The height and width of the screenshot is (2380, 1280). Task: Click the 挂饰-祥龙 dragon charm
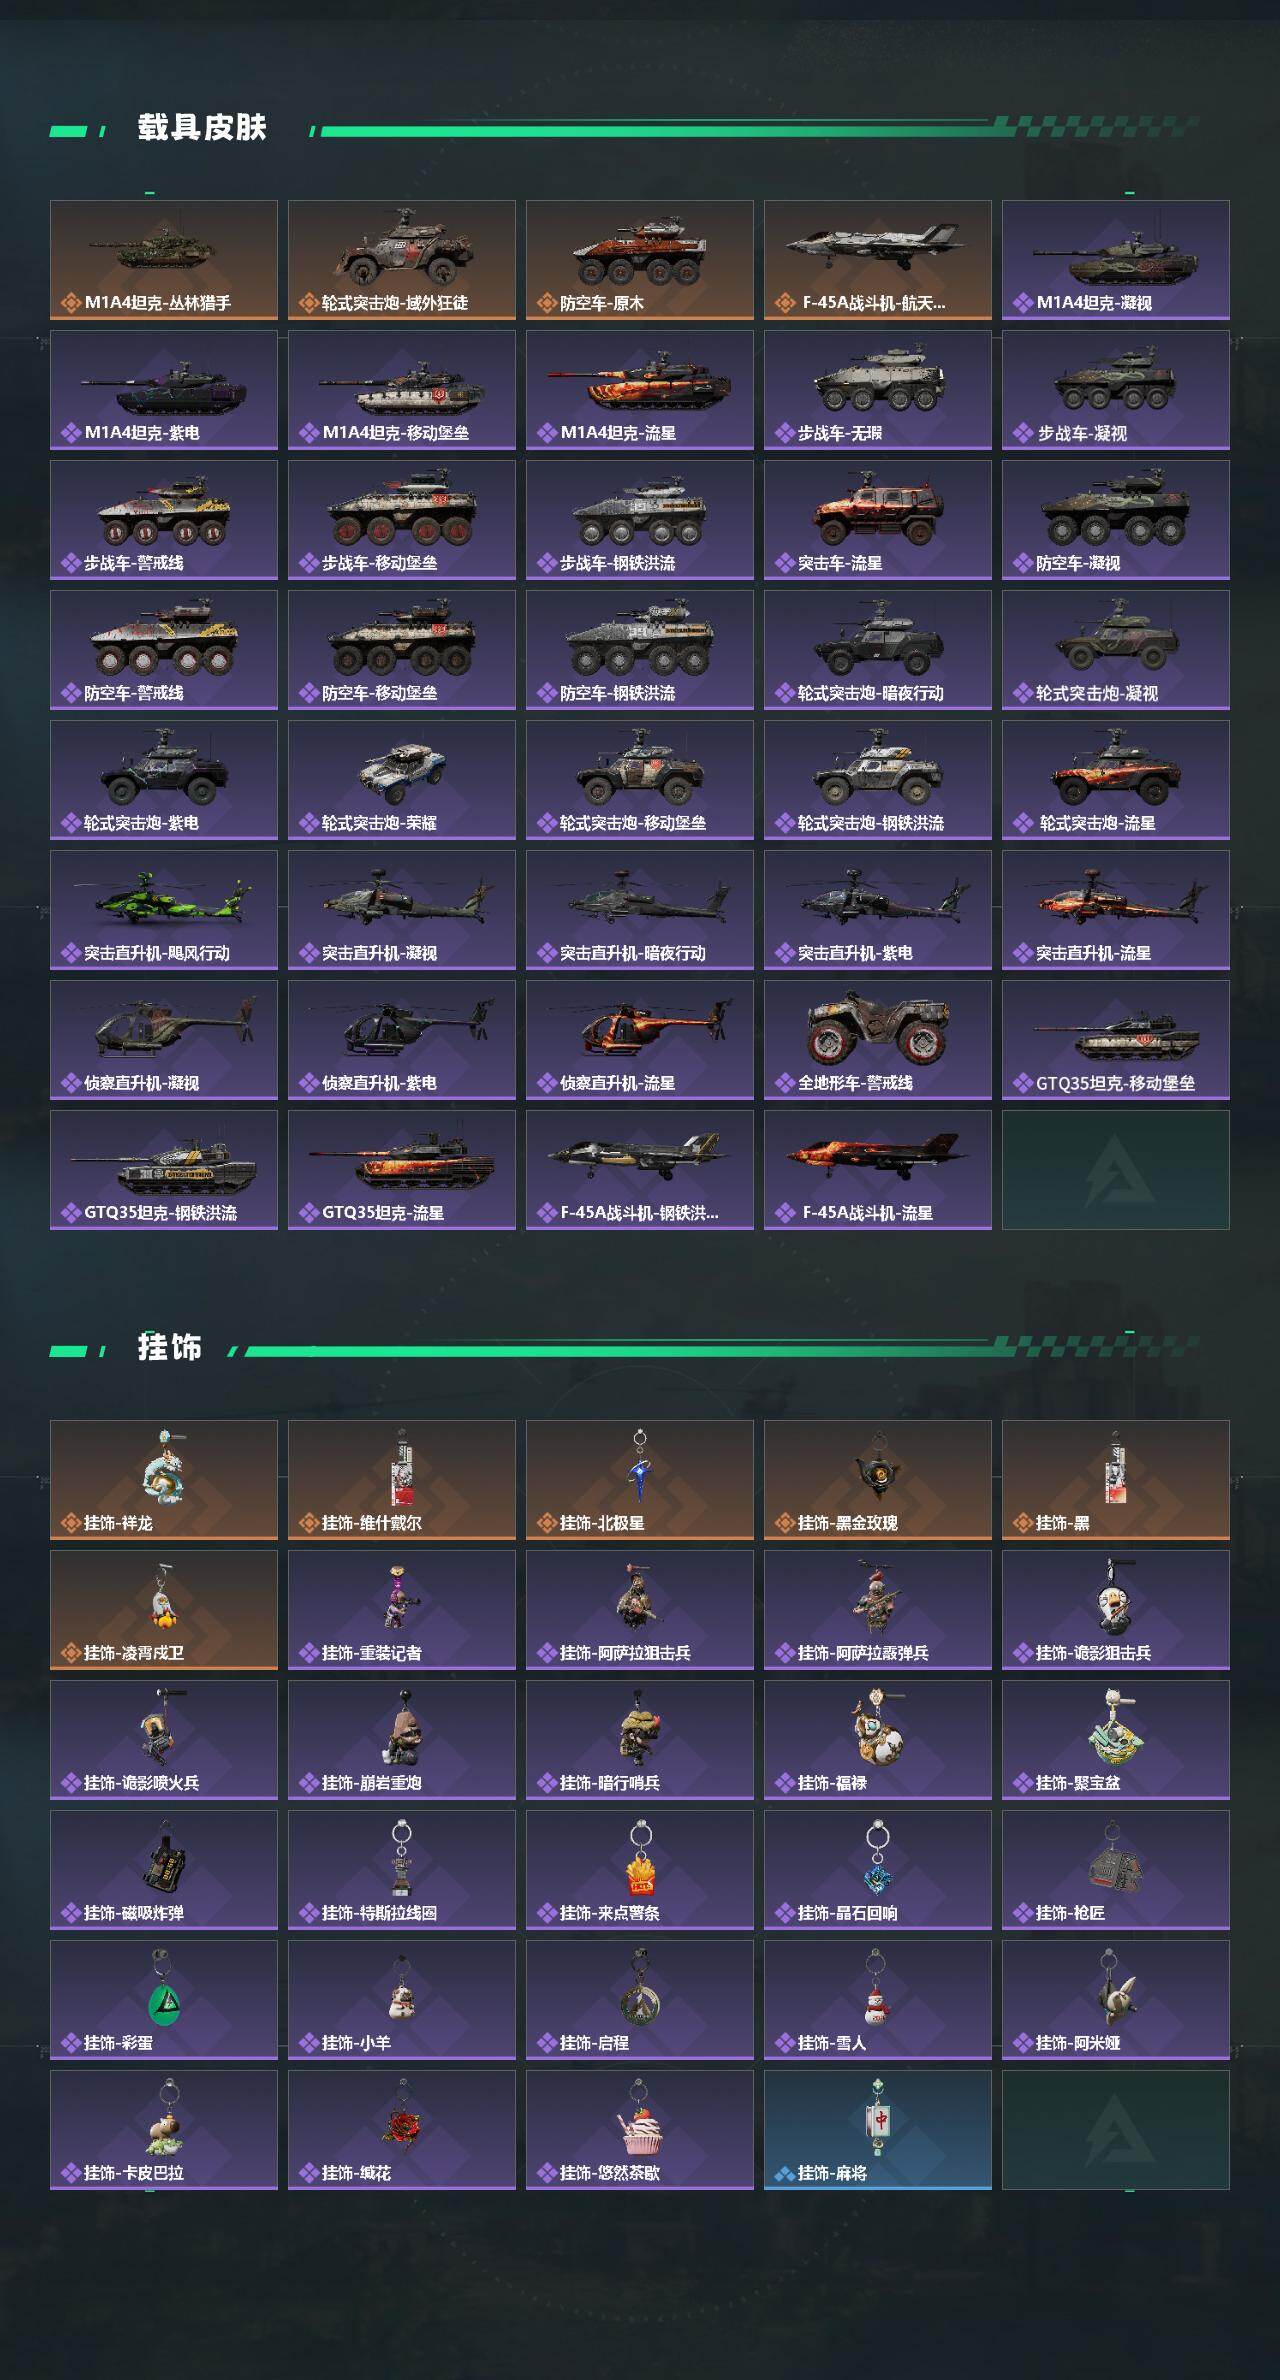164,1480
